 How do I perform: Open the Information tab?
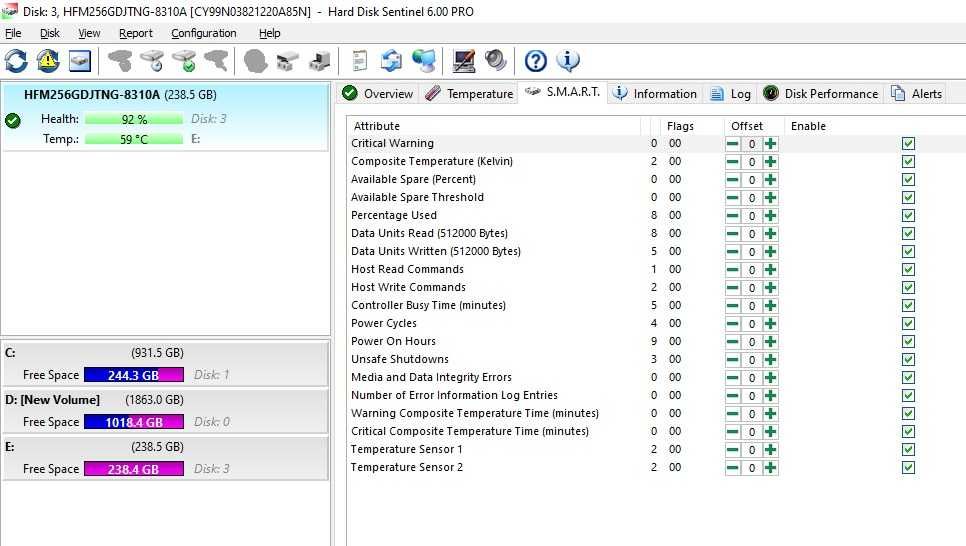pyautogui.click(x=655, y=94)
